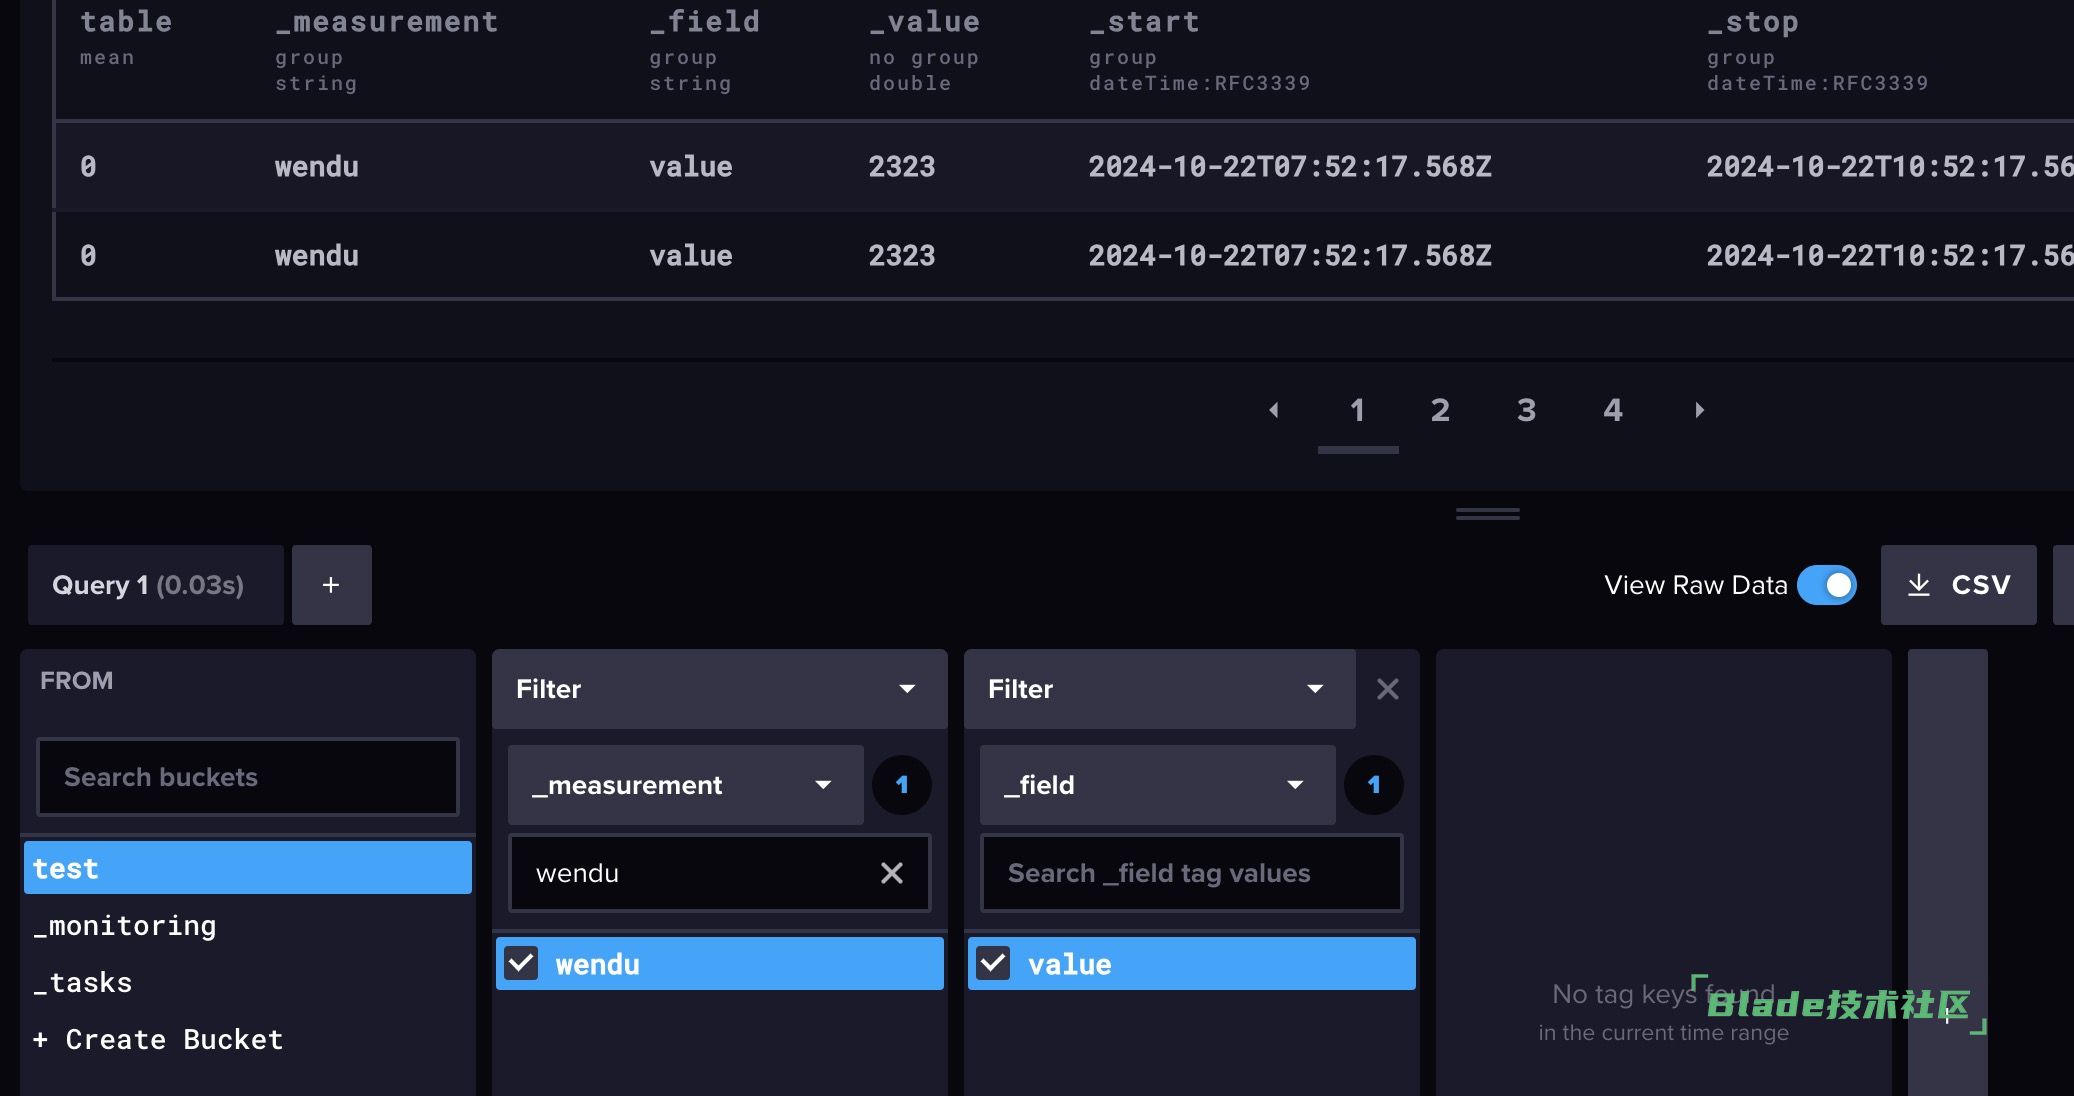Image resolution: width=2074 pixels, height=1096 pixels.
Task: Uncheck the wendu measurement checkbox
Action: pos(521,963)
